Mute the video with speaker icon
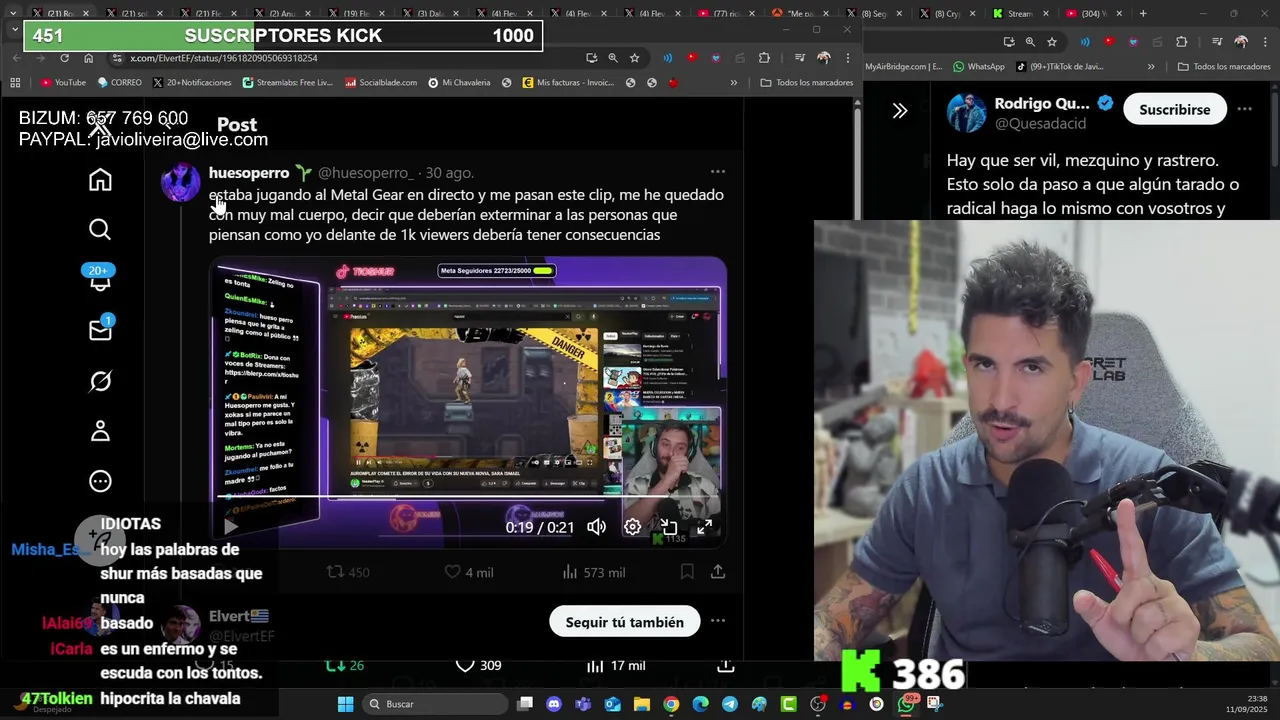 click(597, 527)
